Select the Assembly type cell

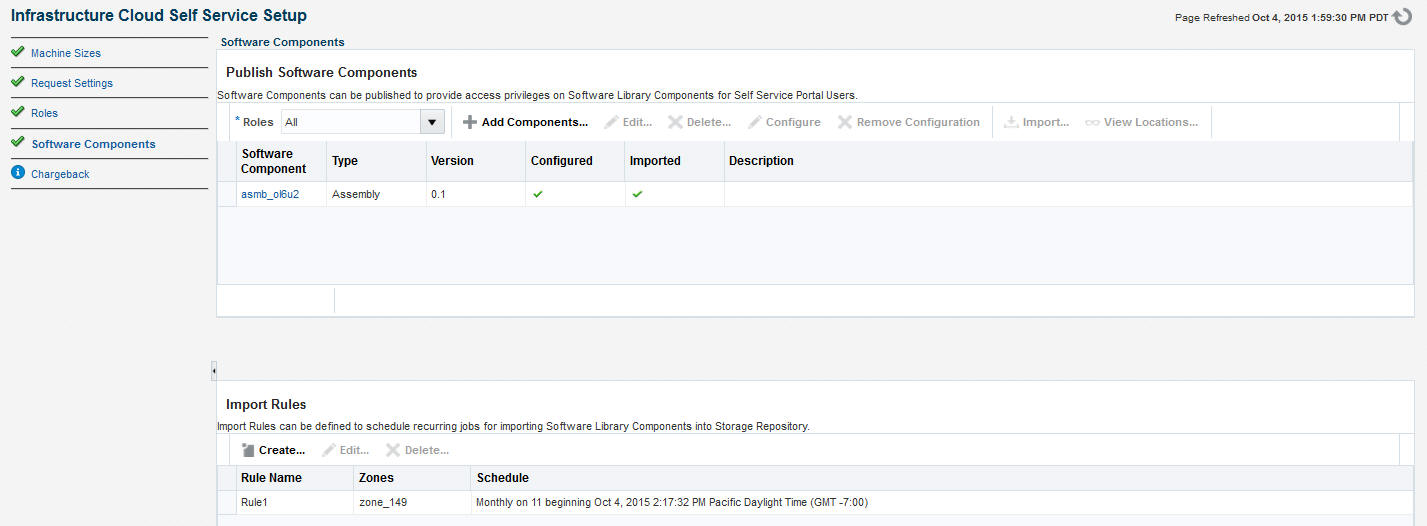[376, 194]
